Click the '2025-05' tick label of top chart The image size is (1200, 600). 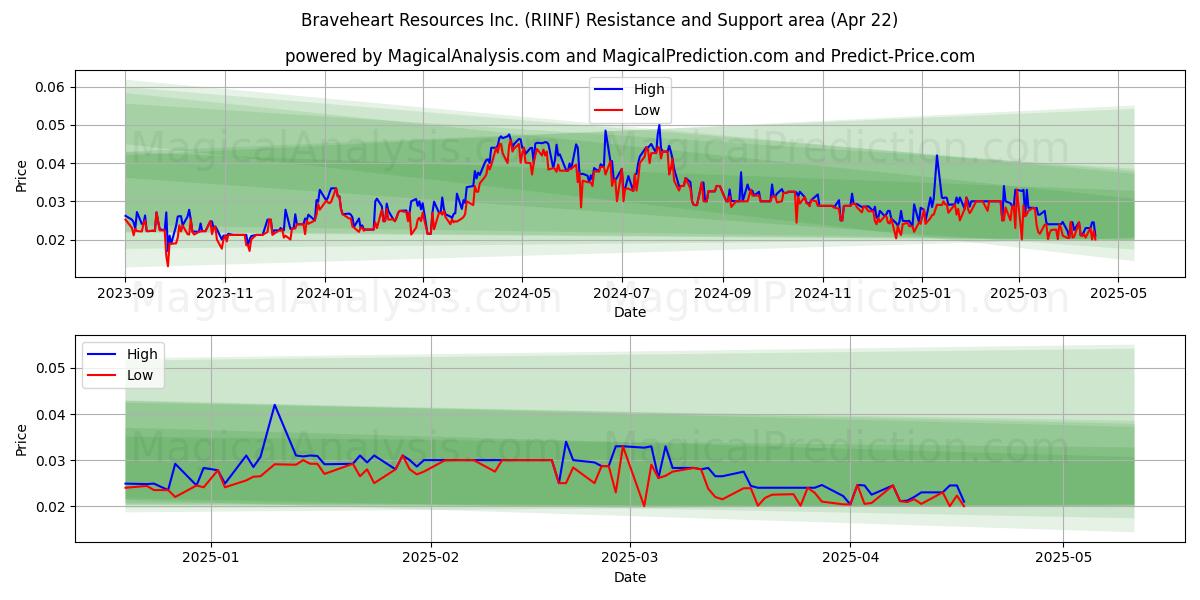[1119, 294]
